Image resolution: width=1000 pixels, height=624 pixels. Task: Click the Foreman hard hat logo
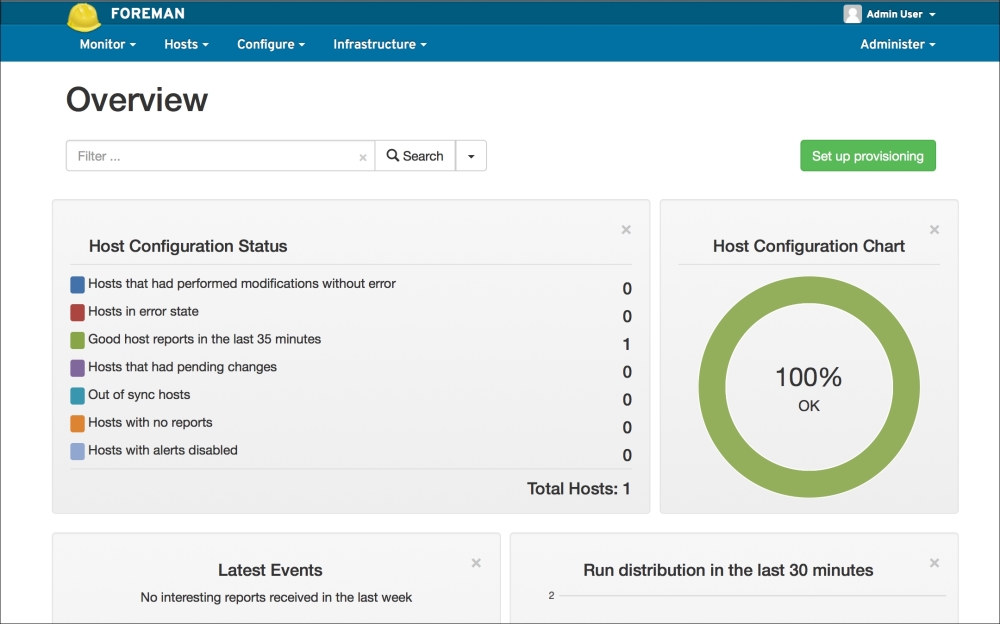click(84, 15)
